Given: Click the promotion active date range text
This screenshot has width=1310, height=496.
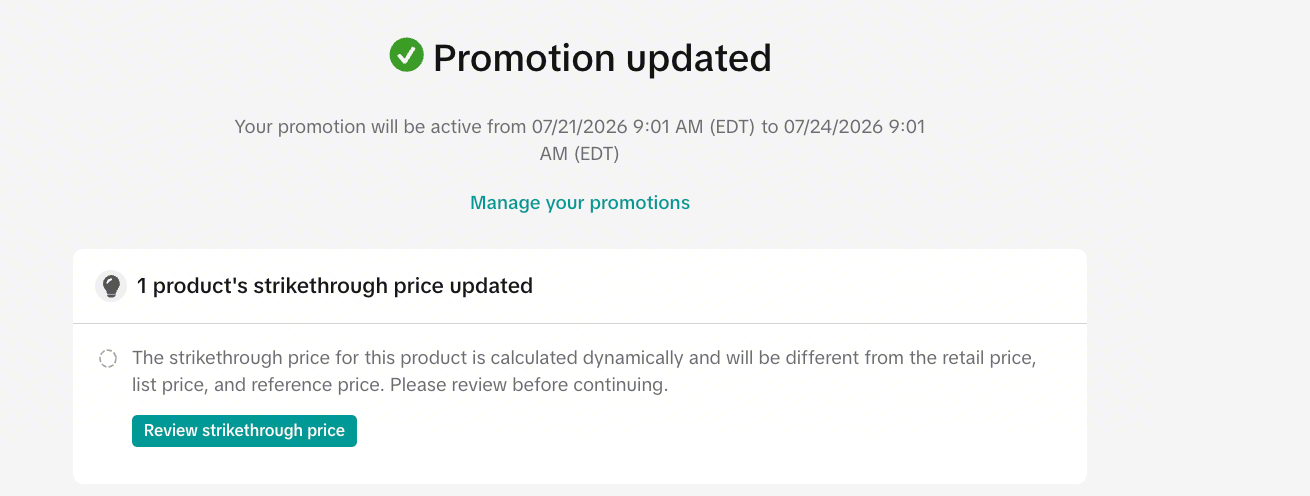Looking at the screenshot, I should (x=580, y=140).
